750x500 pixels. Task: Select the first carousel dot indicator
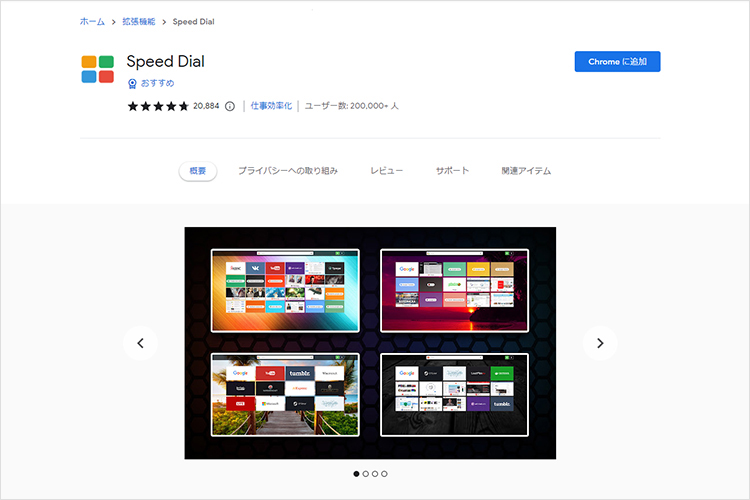pos(356,474)
